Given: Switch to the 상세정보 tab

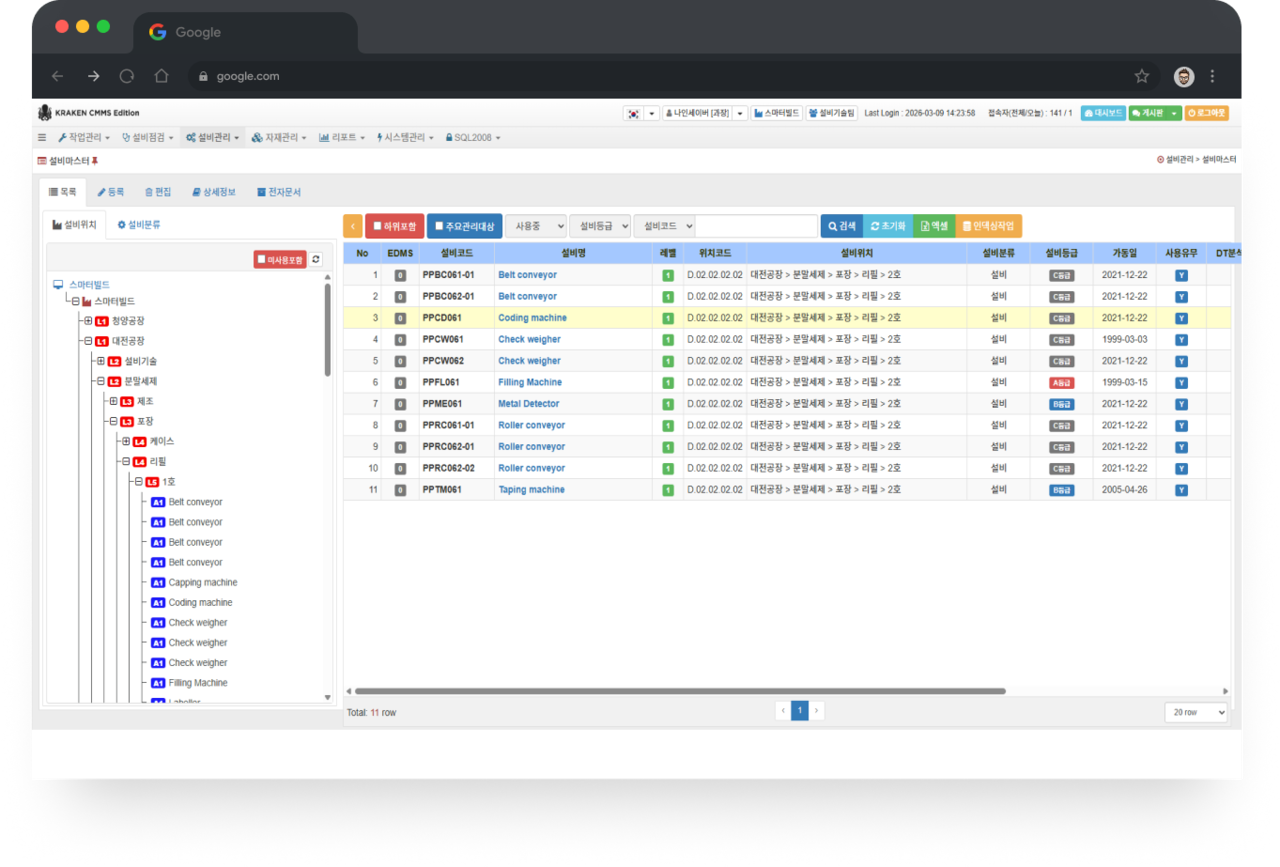Looking at the screenshot, I should coord(214,192).
